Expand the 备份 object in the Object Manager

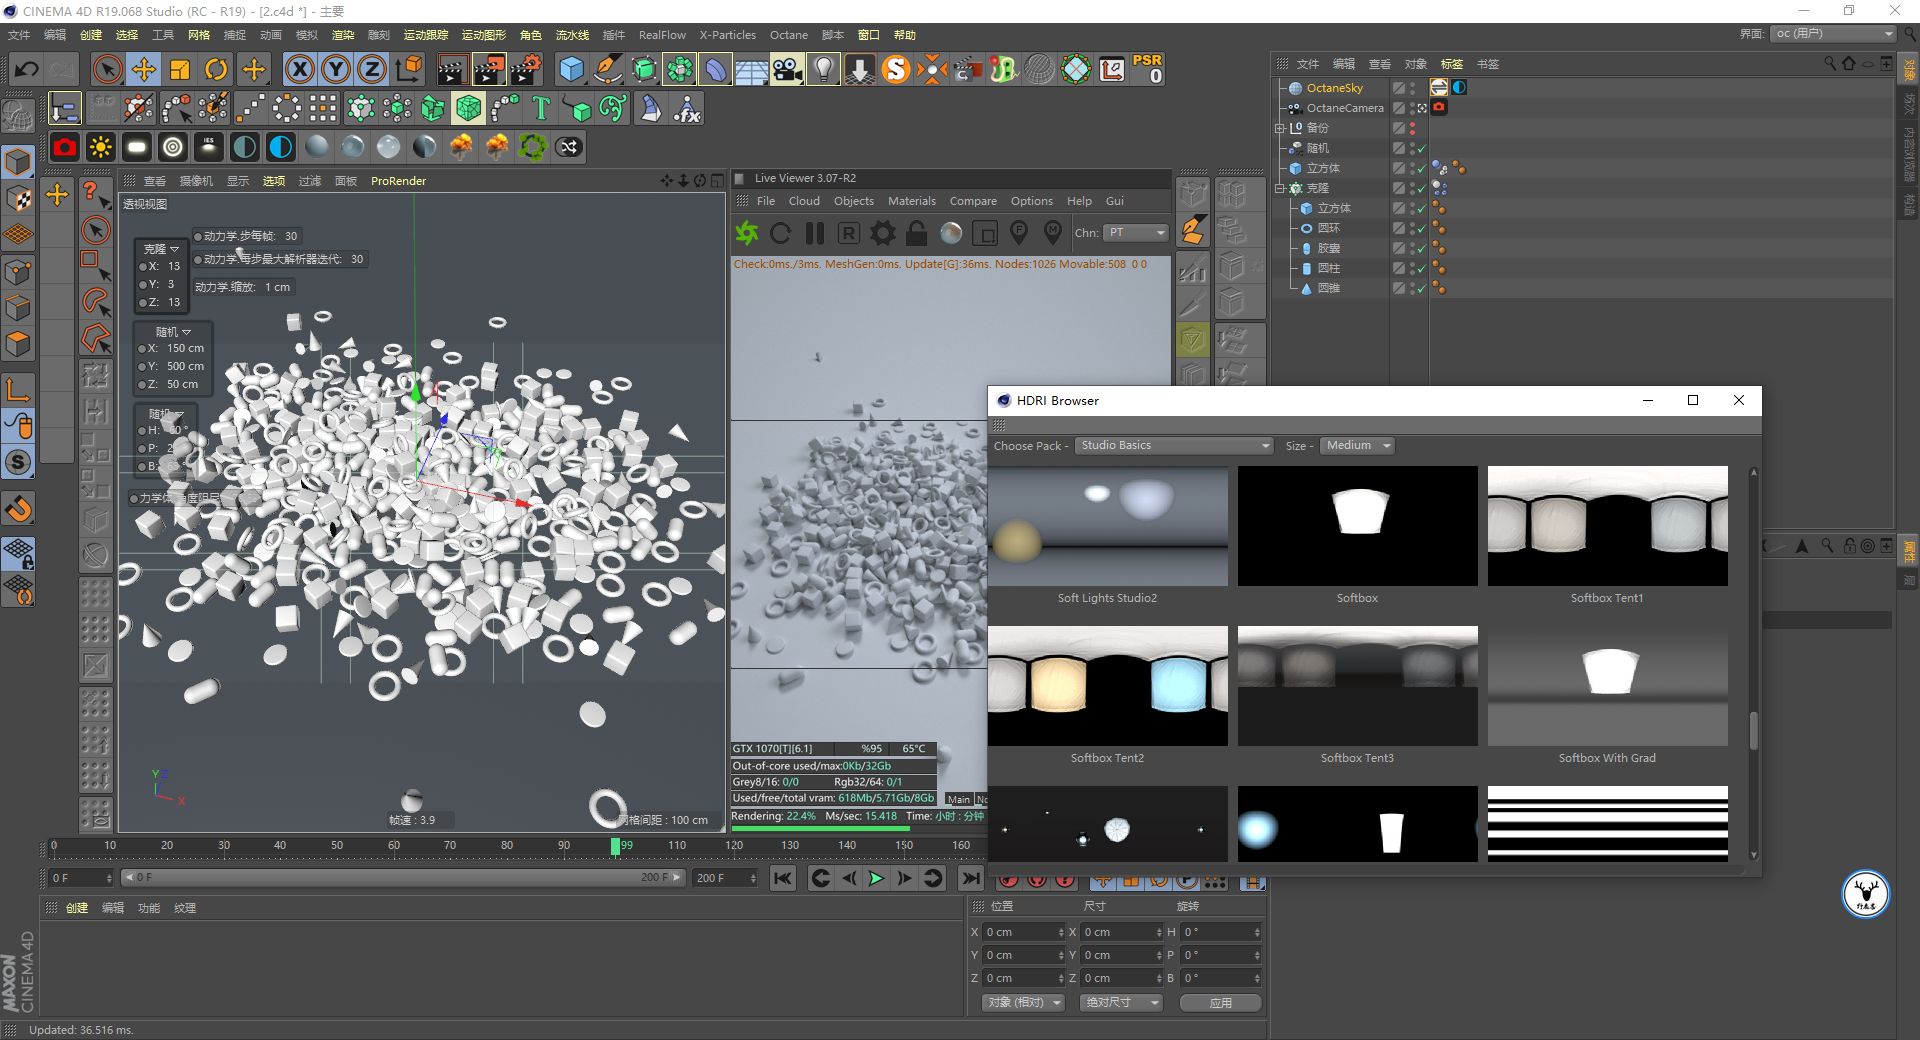point(1279,128)
